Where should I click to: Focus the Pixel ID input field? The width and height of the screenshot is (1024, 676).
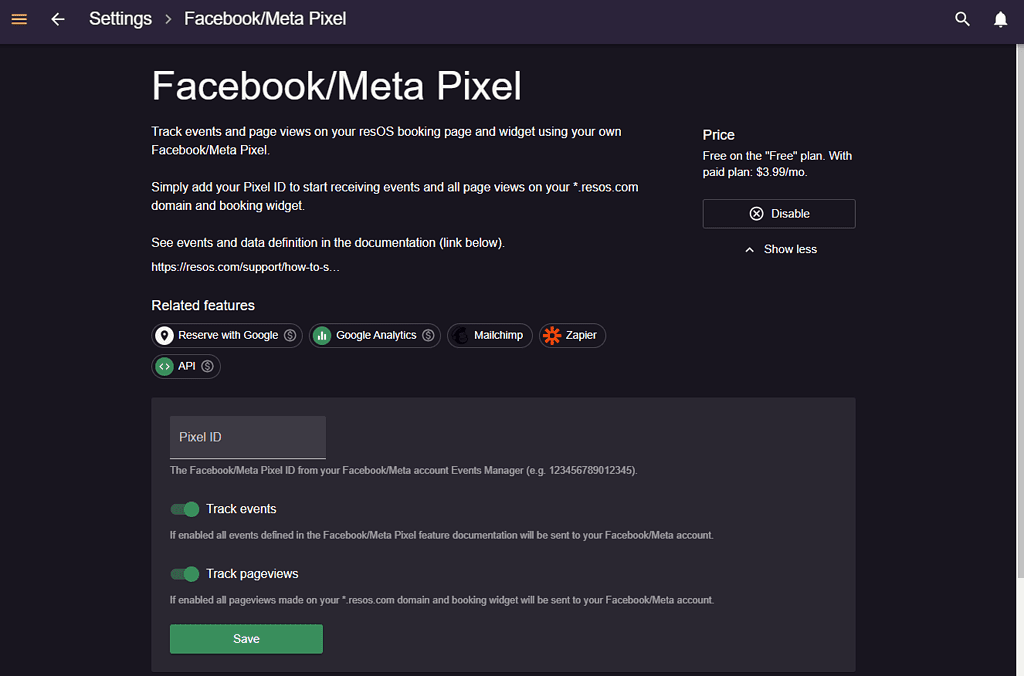click(248, 437)
